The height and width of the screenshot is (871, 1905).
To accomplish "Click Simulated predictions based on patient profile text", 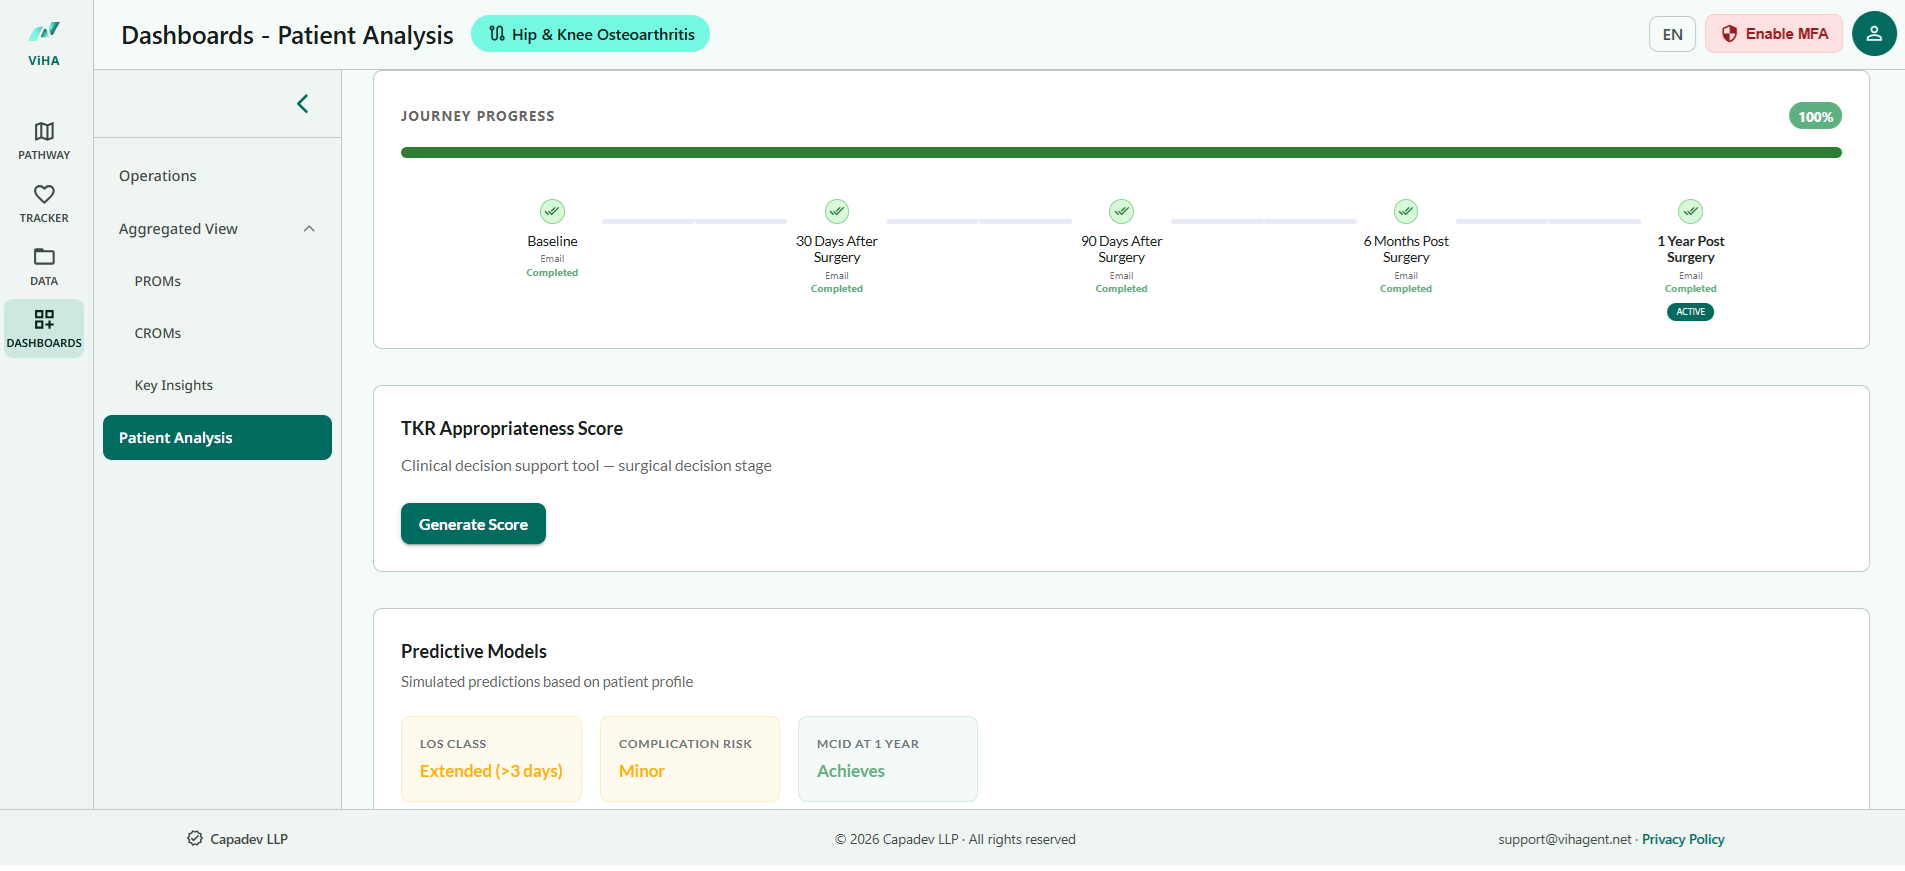I will pos(547,682).
